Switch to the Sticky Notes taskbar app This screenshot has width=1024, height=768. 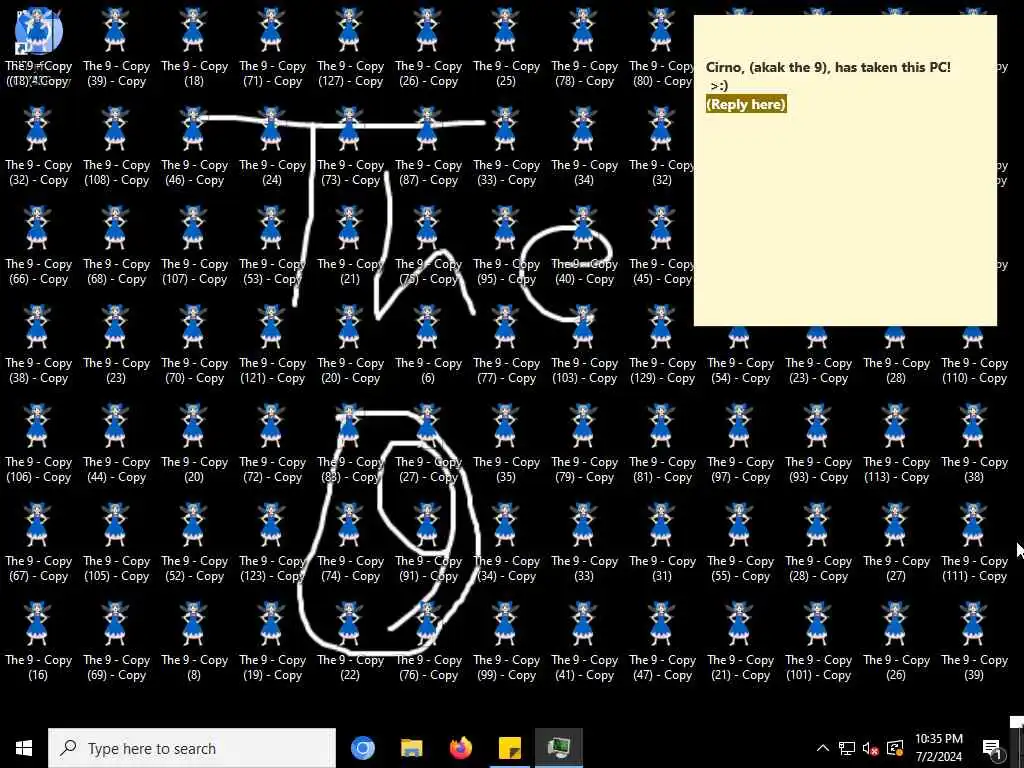click(509, 748)
